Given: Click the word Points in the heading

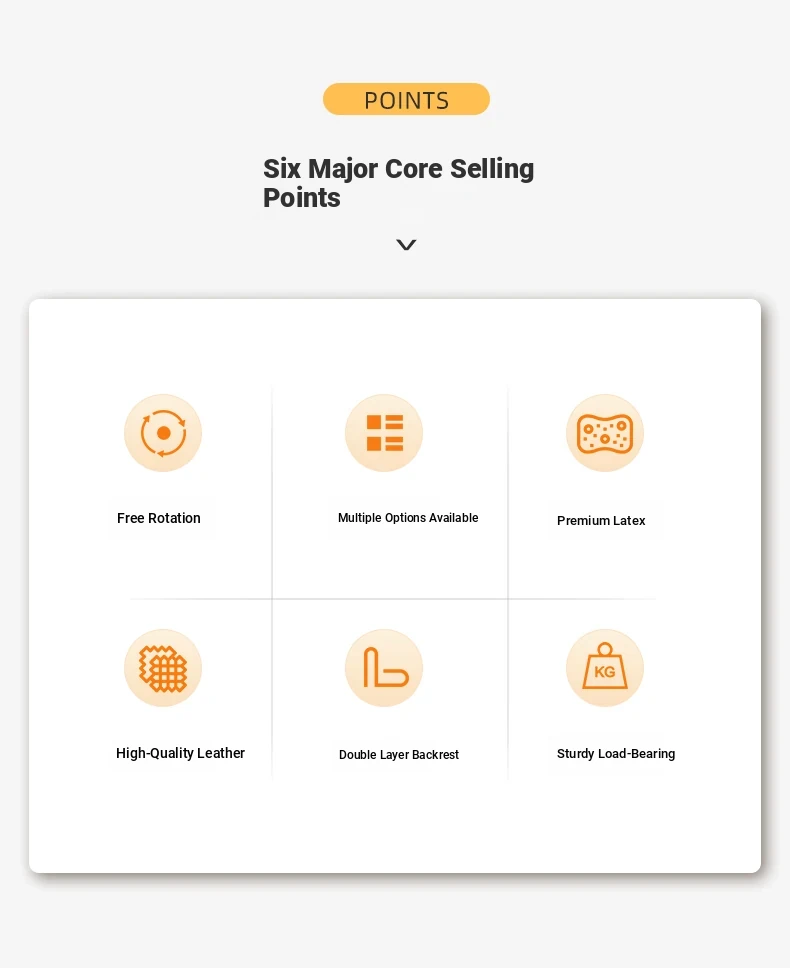Looking at the screenshot, I should click(302, 198).
